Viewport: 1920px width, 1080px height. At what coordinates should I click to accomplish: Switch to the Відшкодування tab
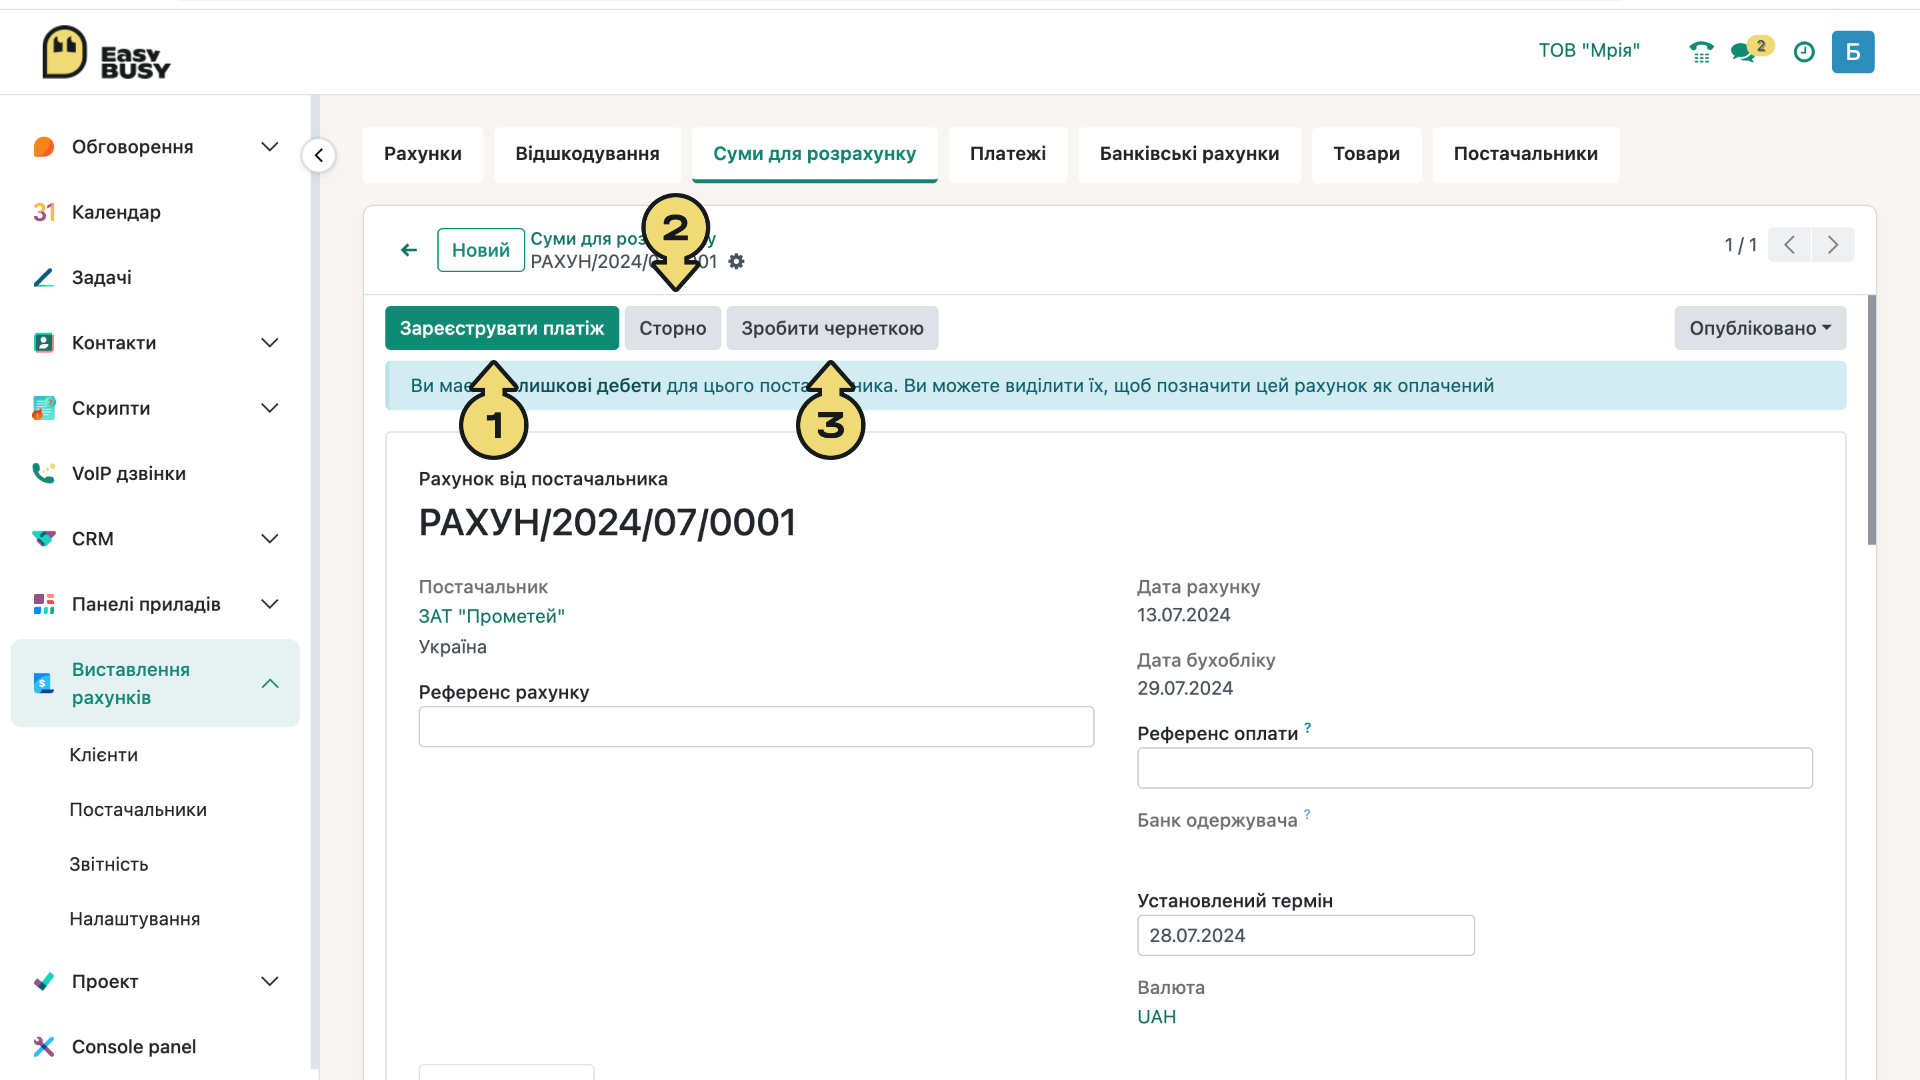coord(587,154)
